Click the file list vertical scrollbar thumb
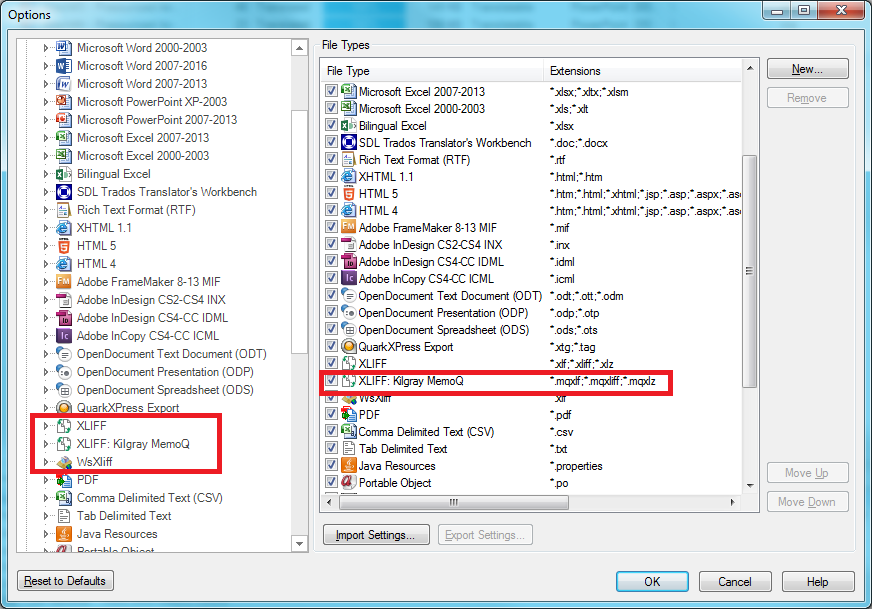Screen dimensions: 872x609 750,271
